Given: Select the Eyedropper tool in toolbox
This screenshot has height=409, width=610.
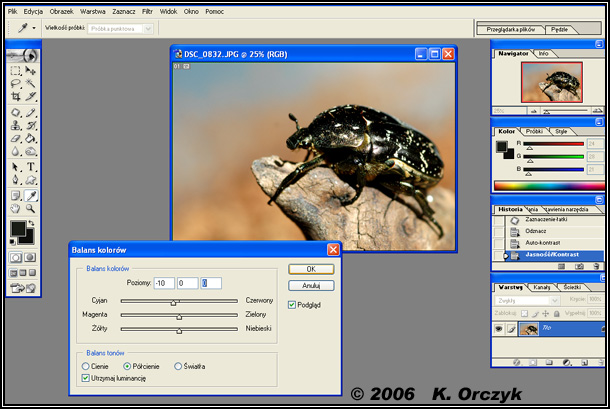Looking at the screenshot, I should coord(31,195).
